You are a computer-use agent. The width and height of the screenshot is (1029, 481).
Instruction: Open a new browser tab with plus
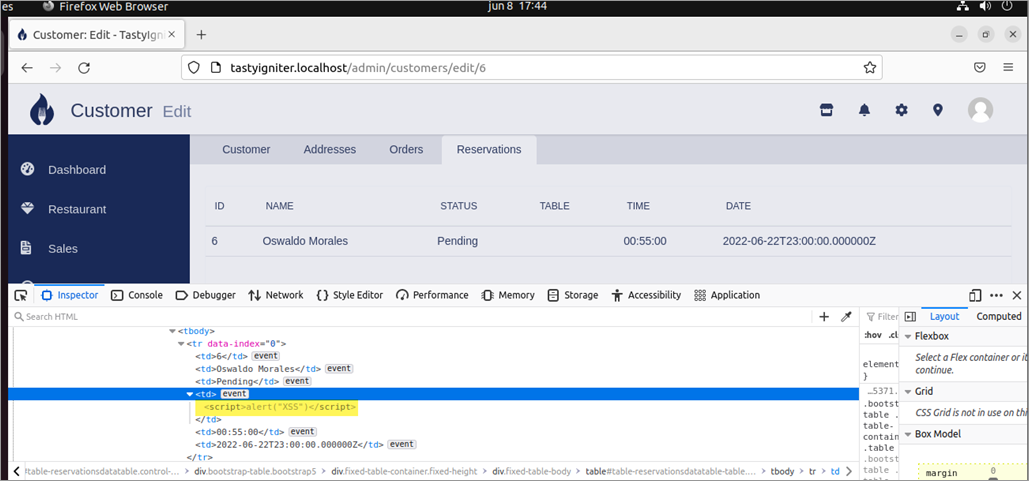tap(201, 35)
